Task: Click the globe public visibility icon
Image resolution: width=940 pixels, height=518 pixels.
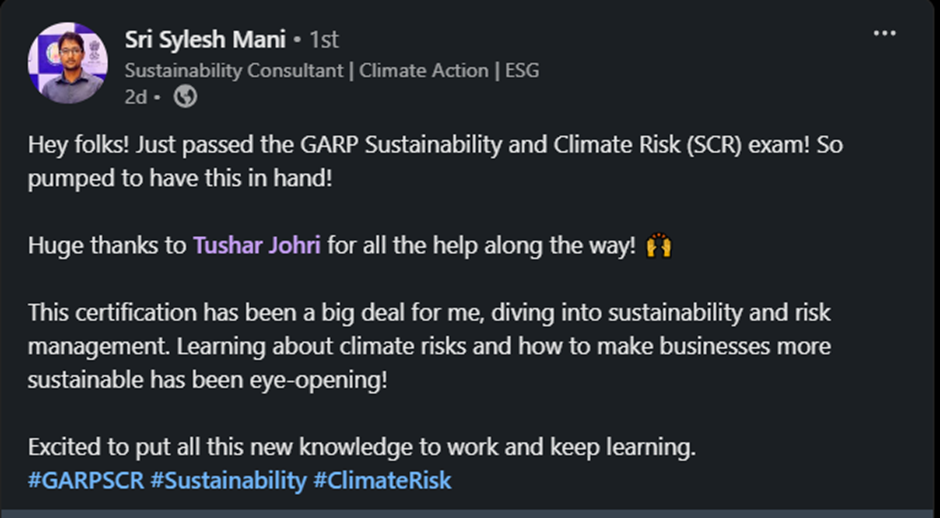Action: pos(185,97)
